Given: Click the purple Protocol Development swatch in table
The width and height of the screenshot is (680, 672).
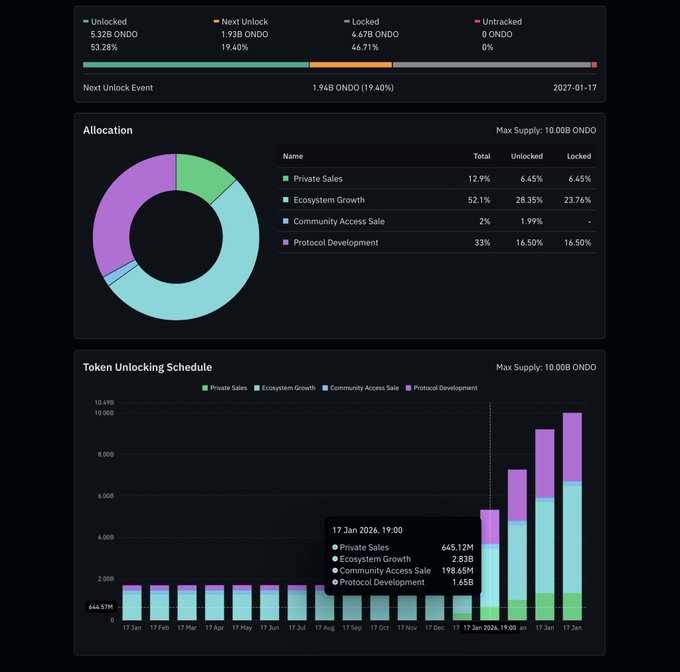Looking at the screenshot, I should point(285,242).
